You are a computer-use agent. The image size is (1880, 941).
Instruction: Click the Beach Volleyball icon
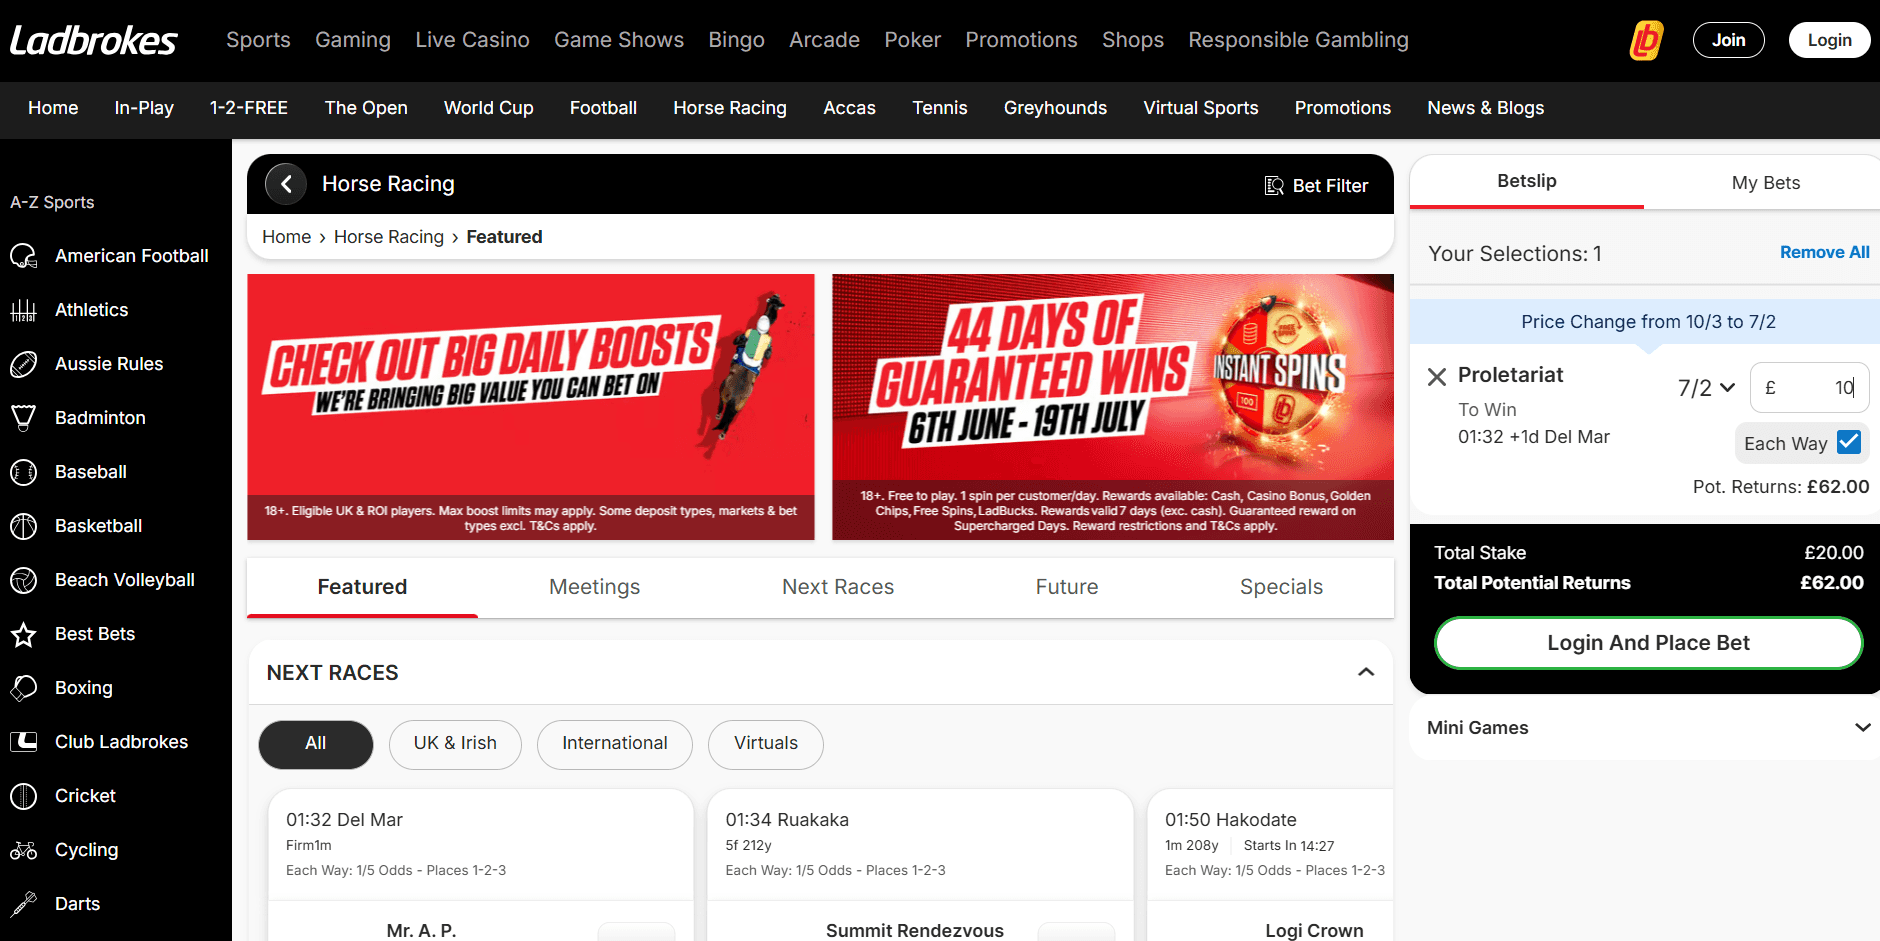(24, 580)
